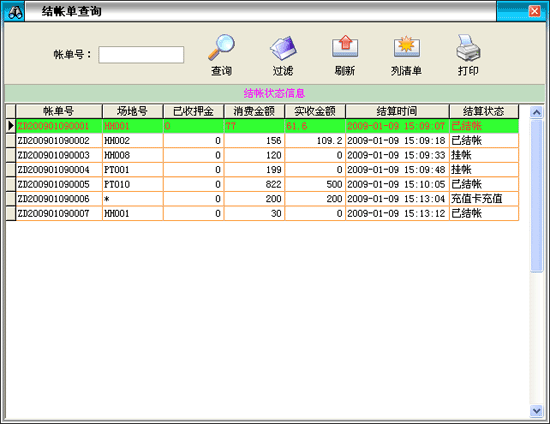Viewport: 550px width, 424px height.
Task: Click the binoculars icon in title bar
Action: [14, 12]
